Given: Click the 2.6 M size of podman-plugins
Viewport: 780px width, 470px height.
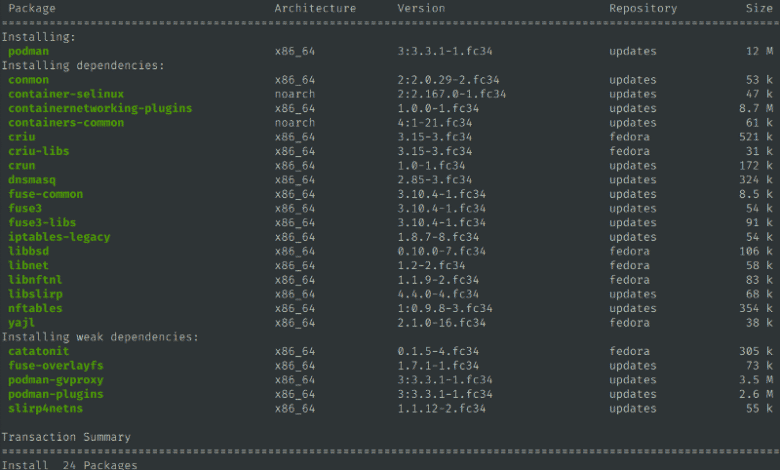Looking at the screenshot, I should point(756,394).
